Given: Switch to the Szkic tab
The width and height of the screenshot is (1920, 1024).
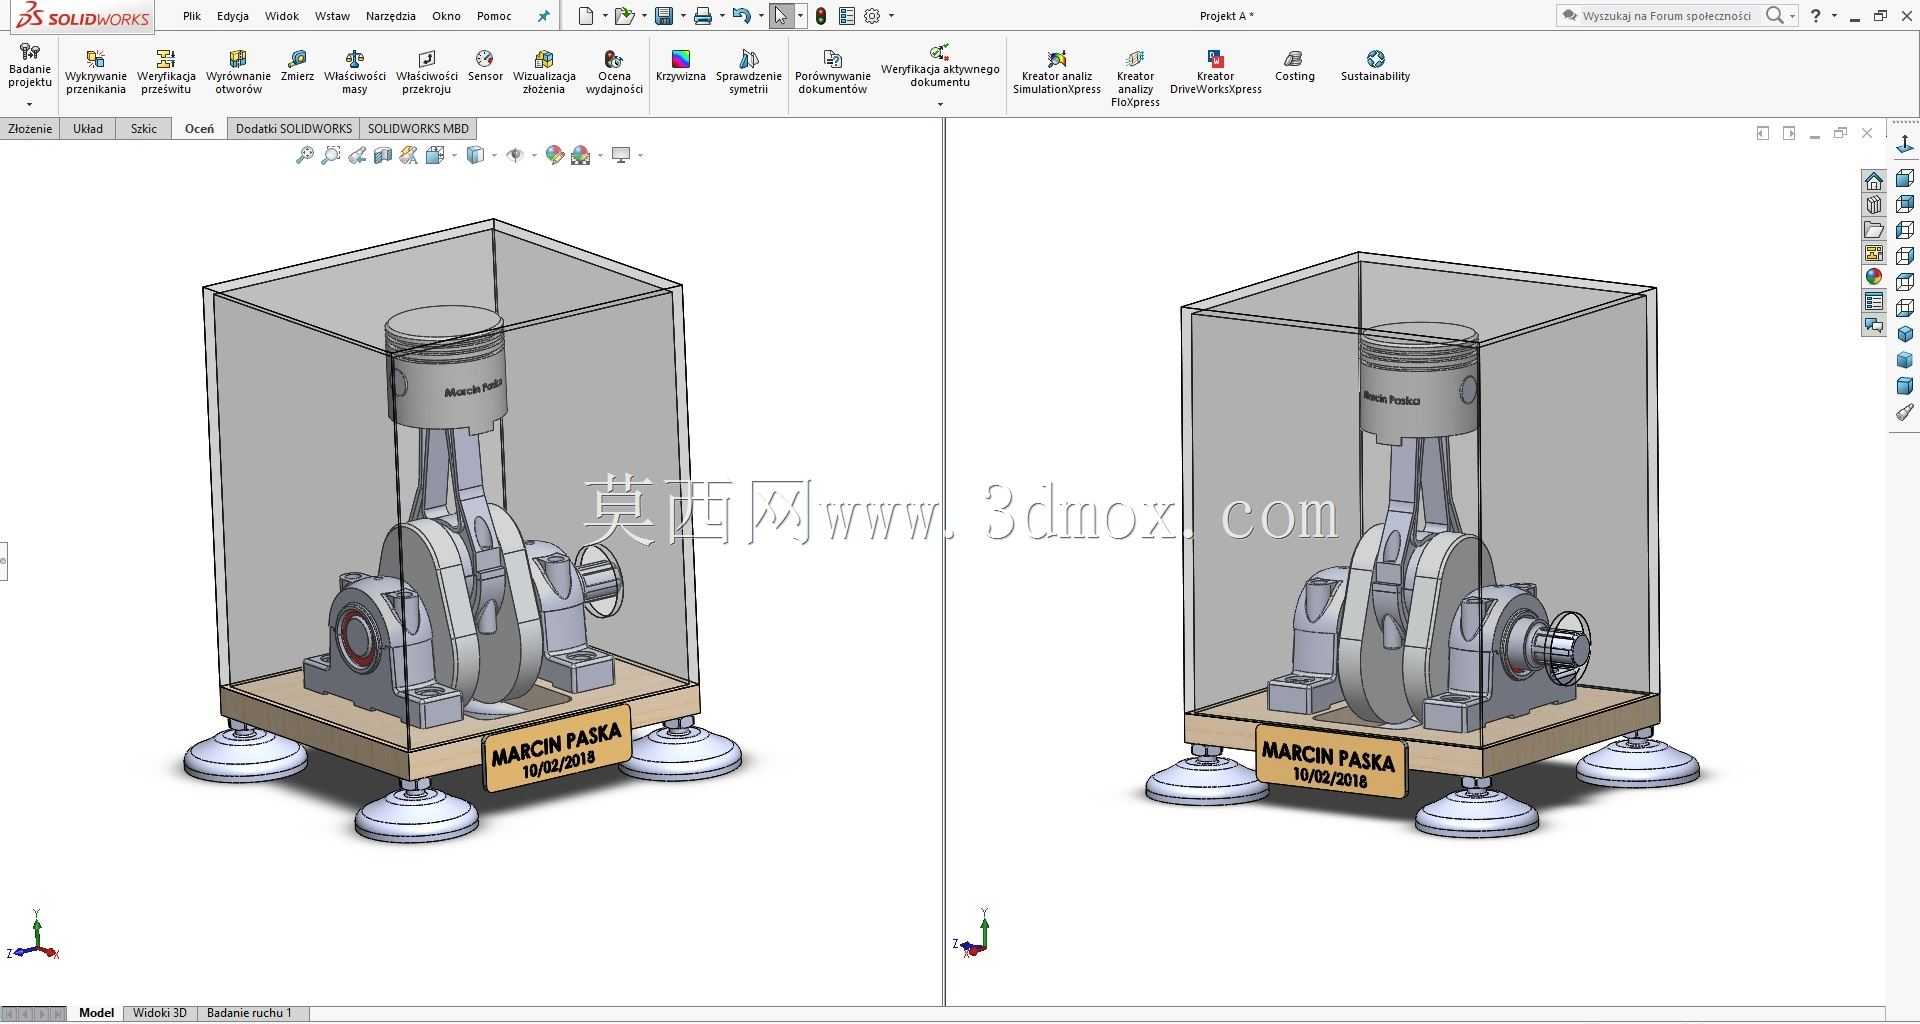Looking at the screenshot, I should coord(144,129).
